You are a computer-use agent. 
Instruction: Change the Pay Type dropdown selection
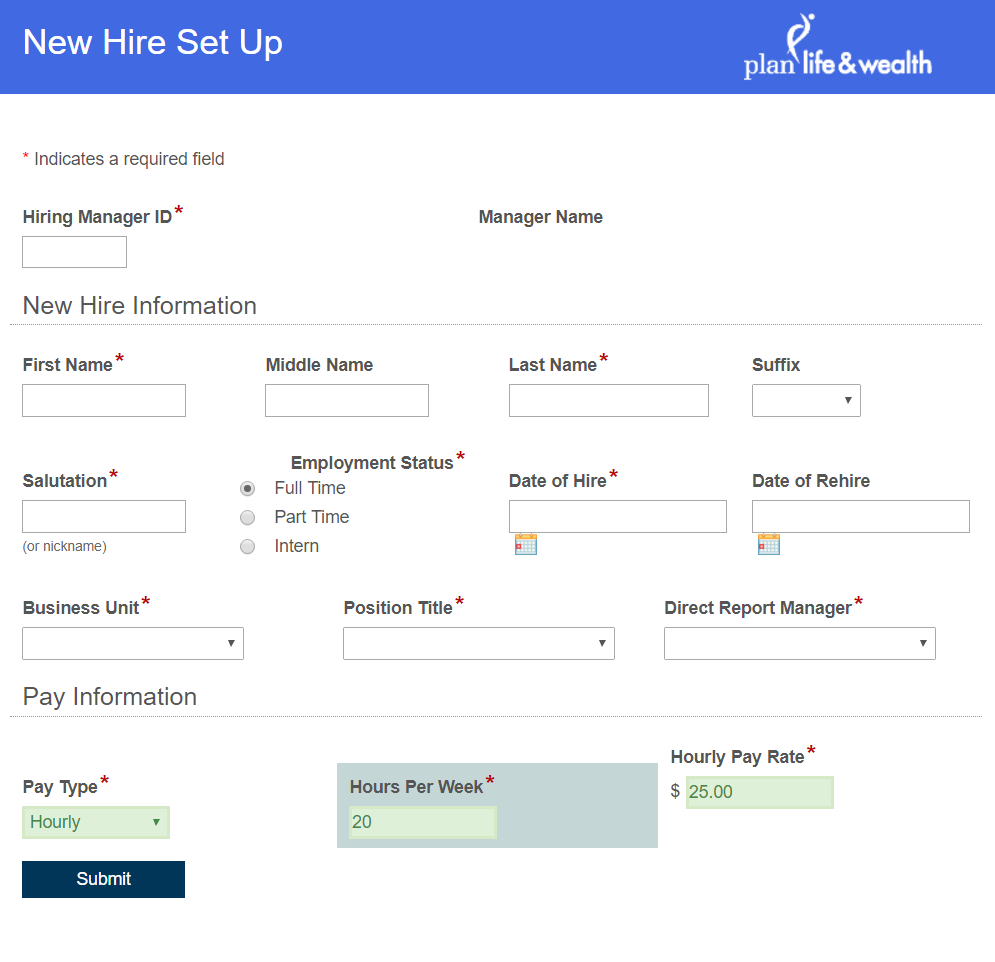pyautogui.click(x=96, y=822)
